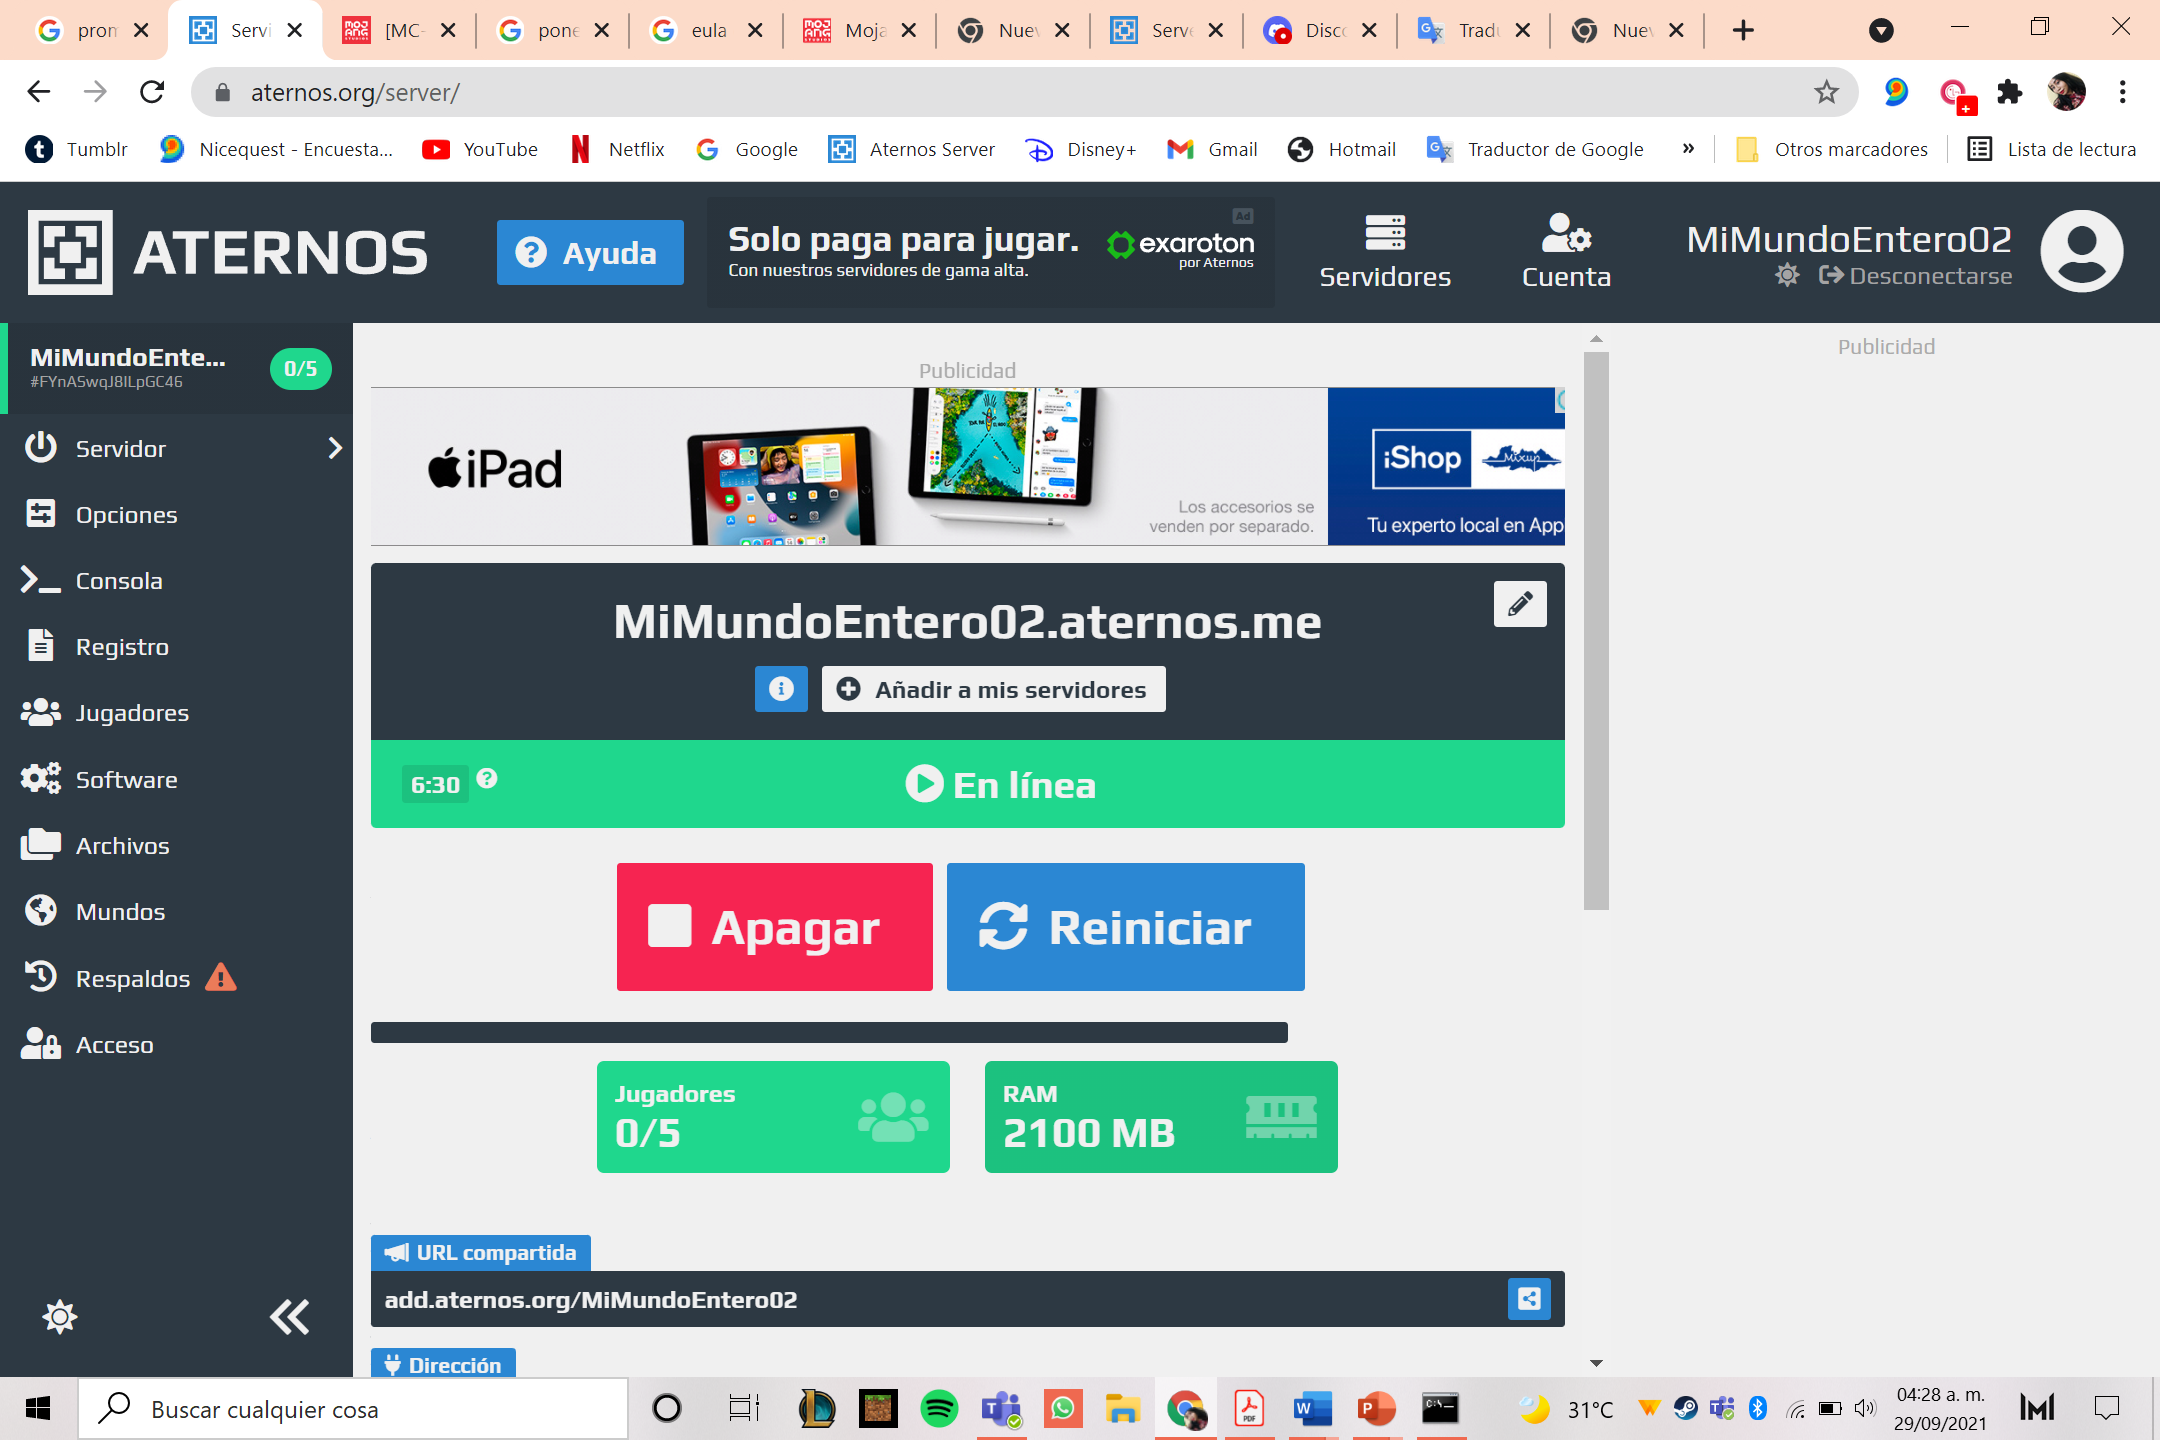Click the user avatar icon
Screen dimensions: 2160x1440
pos(2081,251)
